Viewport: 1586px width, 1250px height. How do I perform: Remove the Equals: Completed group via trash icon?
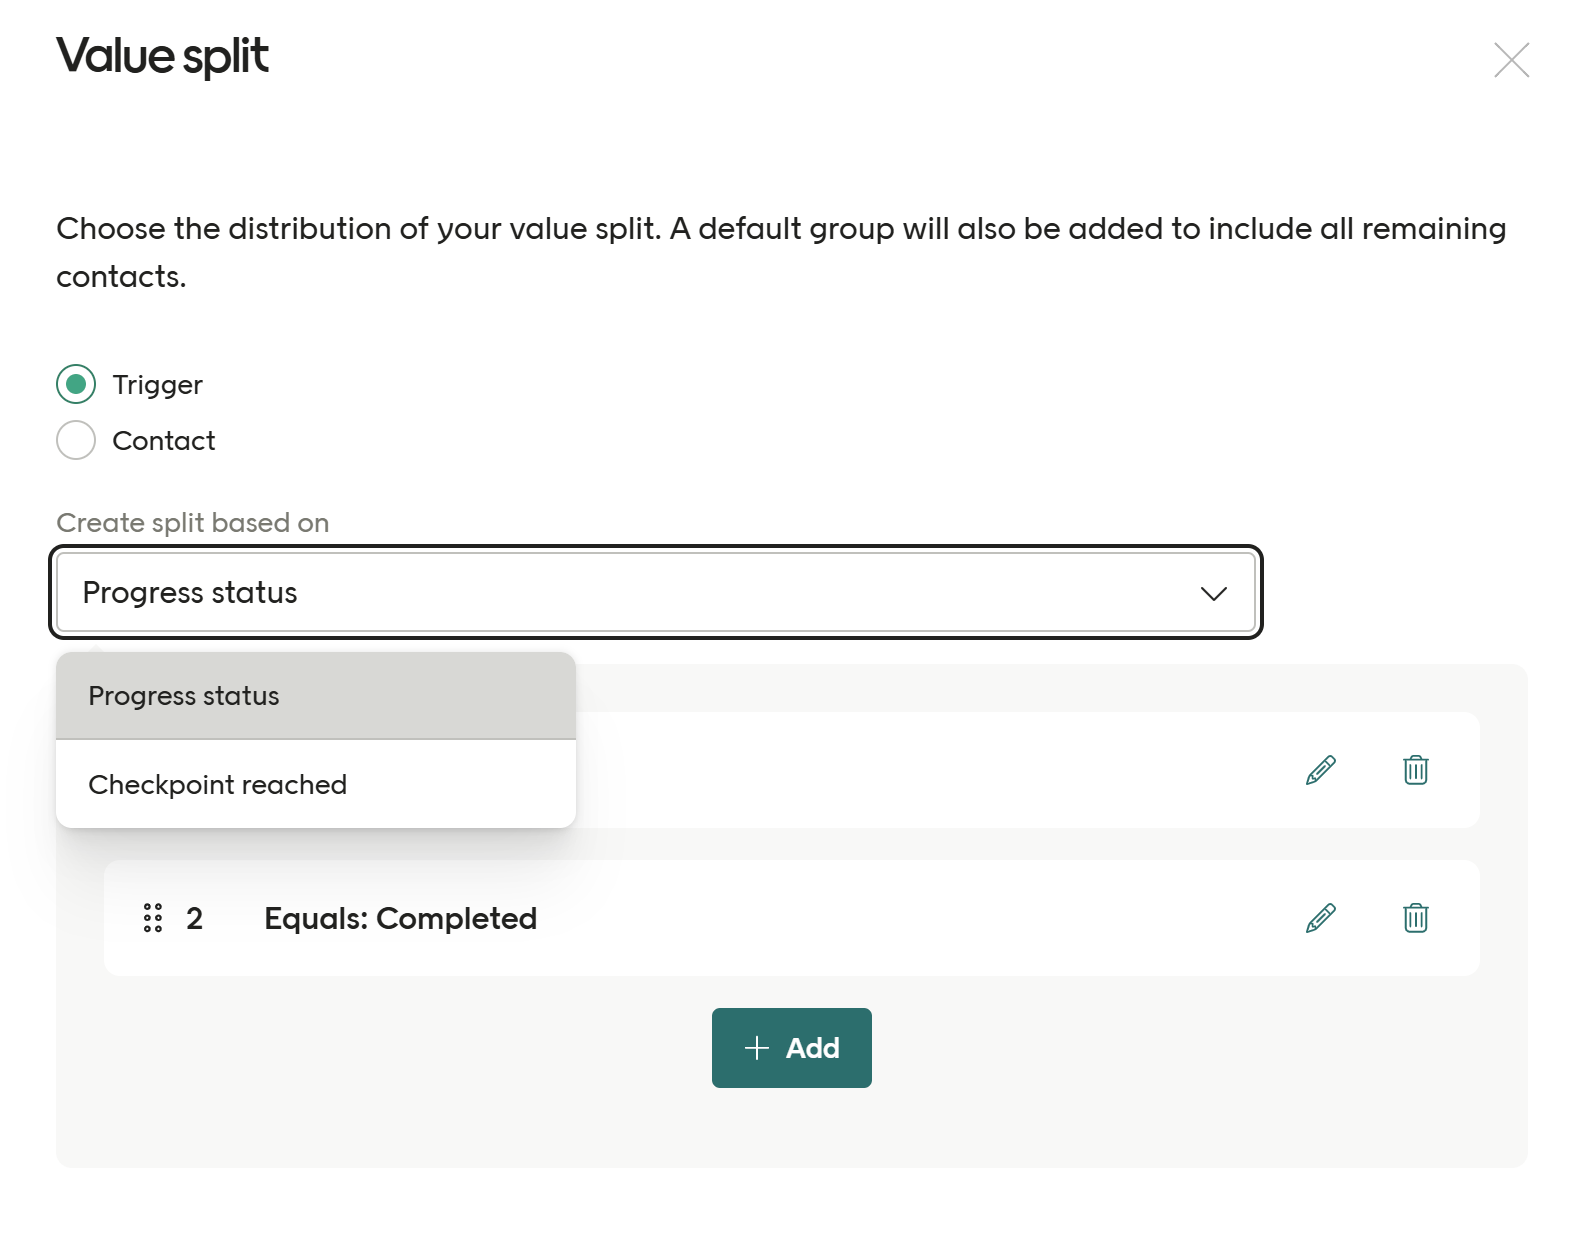(x=1415, y=917)
